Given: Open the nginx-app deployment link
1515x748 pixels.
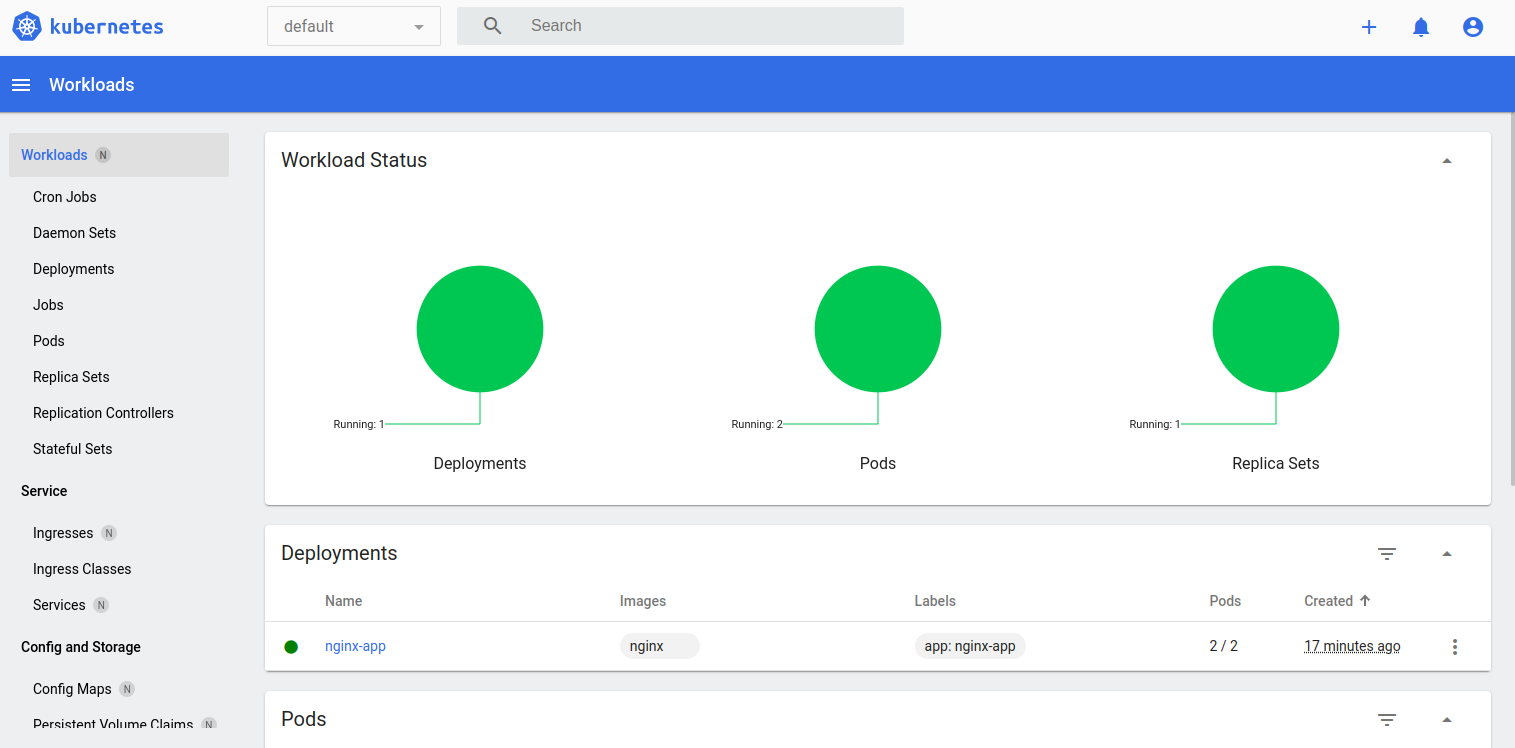Looking at the screenshot, I should (x=355, y=646).
